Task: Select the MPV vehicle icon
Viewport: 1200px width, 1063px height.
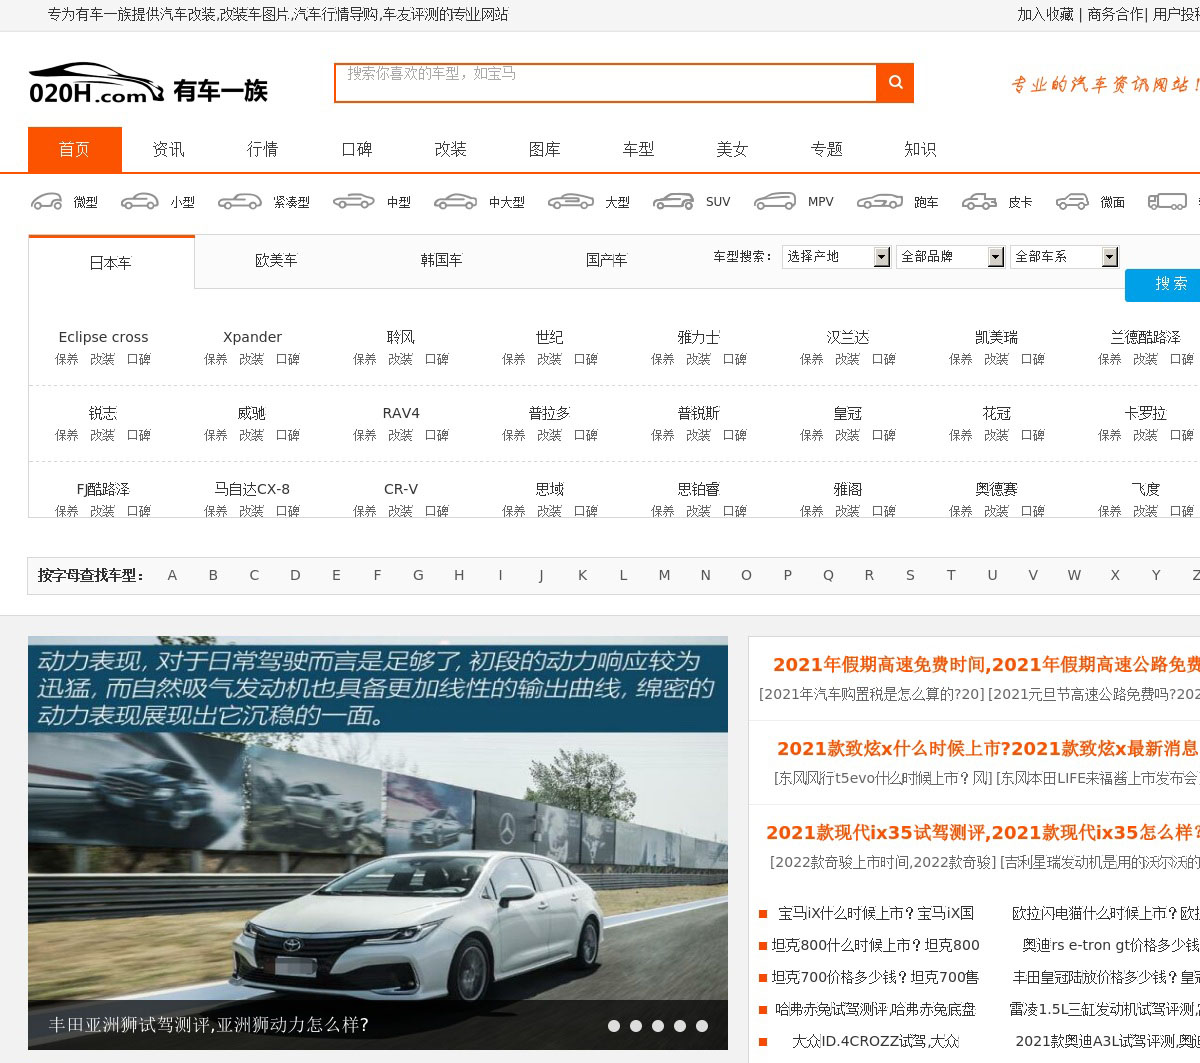Action: click(x=775, y=202)
